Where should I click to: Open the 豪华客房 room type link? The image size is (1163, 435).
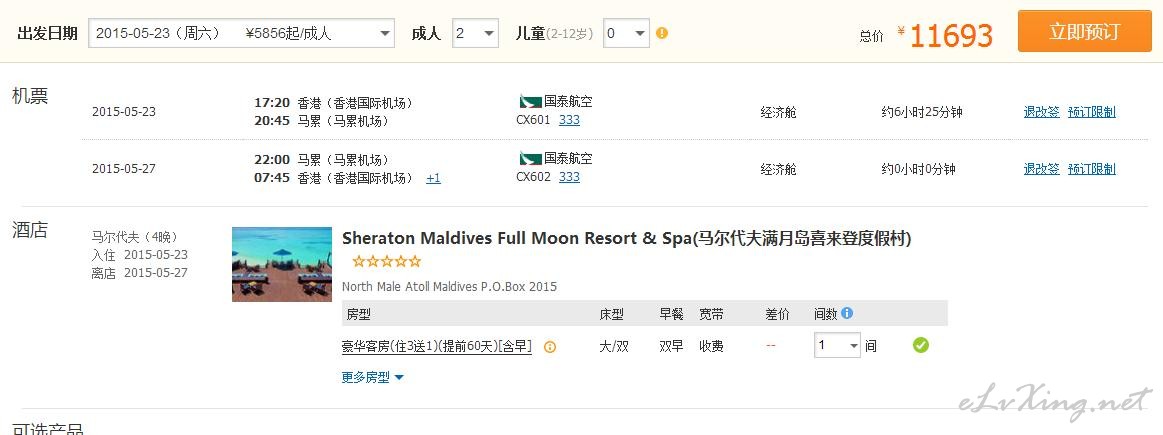tap(436, 346)
